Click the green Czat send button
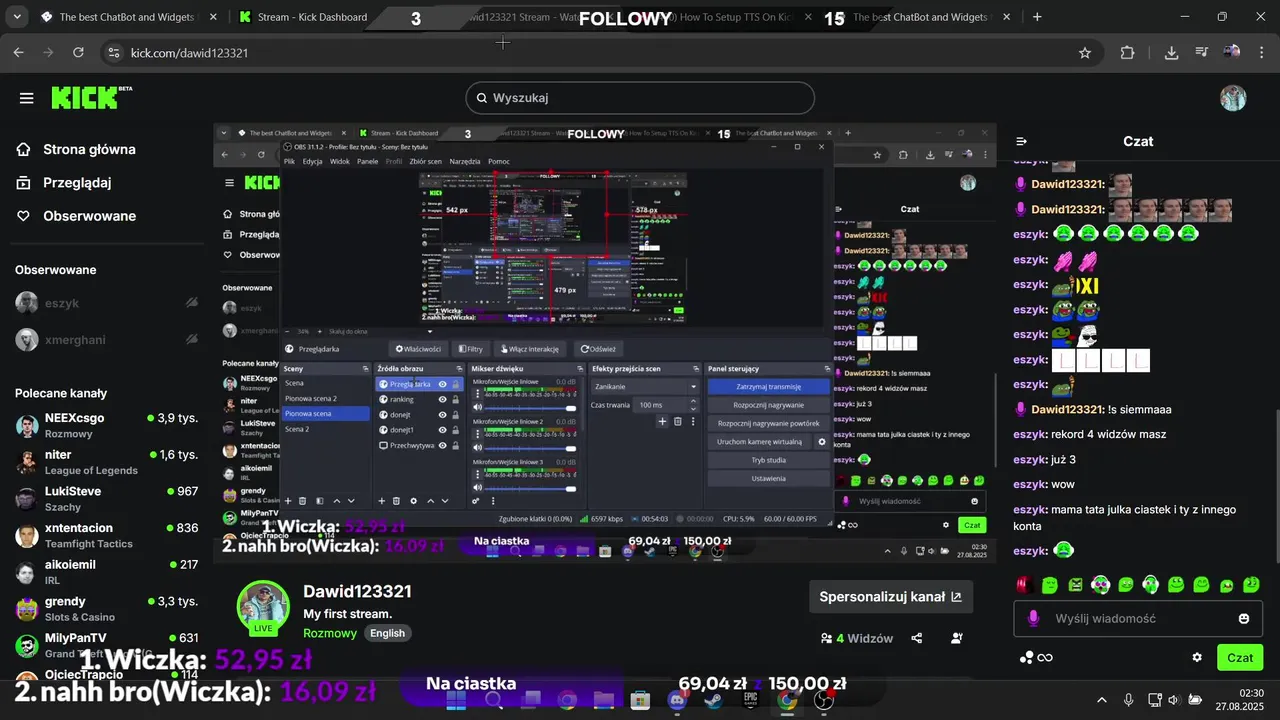Viewport: 1280px width, 720px height. [1240, 657]
